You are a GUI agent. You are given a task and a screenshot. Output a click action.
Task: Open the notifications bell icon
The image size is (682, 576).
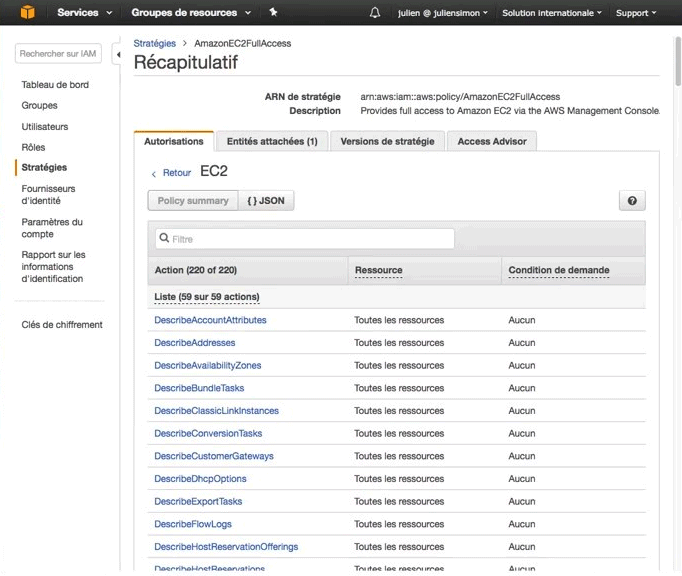click(x=374, y=13)
